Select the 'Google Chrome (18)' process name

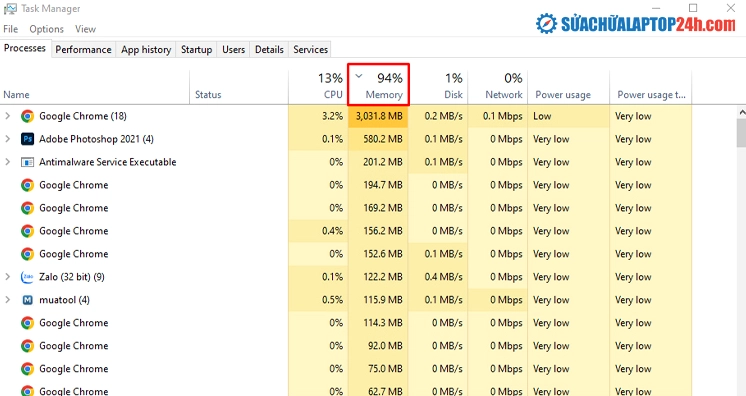coord(83,116)
